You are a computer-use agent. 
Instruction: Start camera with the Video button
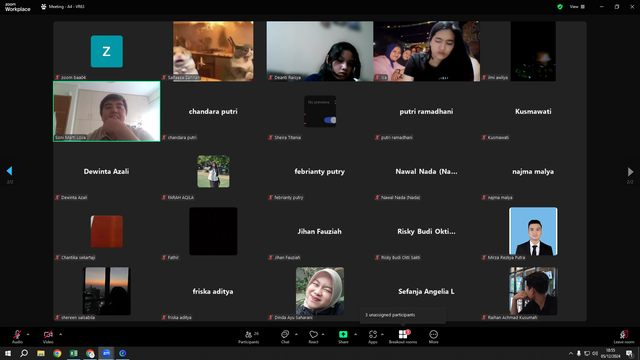(x=48, y=337)
